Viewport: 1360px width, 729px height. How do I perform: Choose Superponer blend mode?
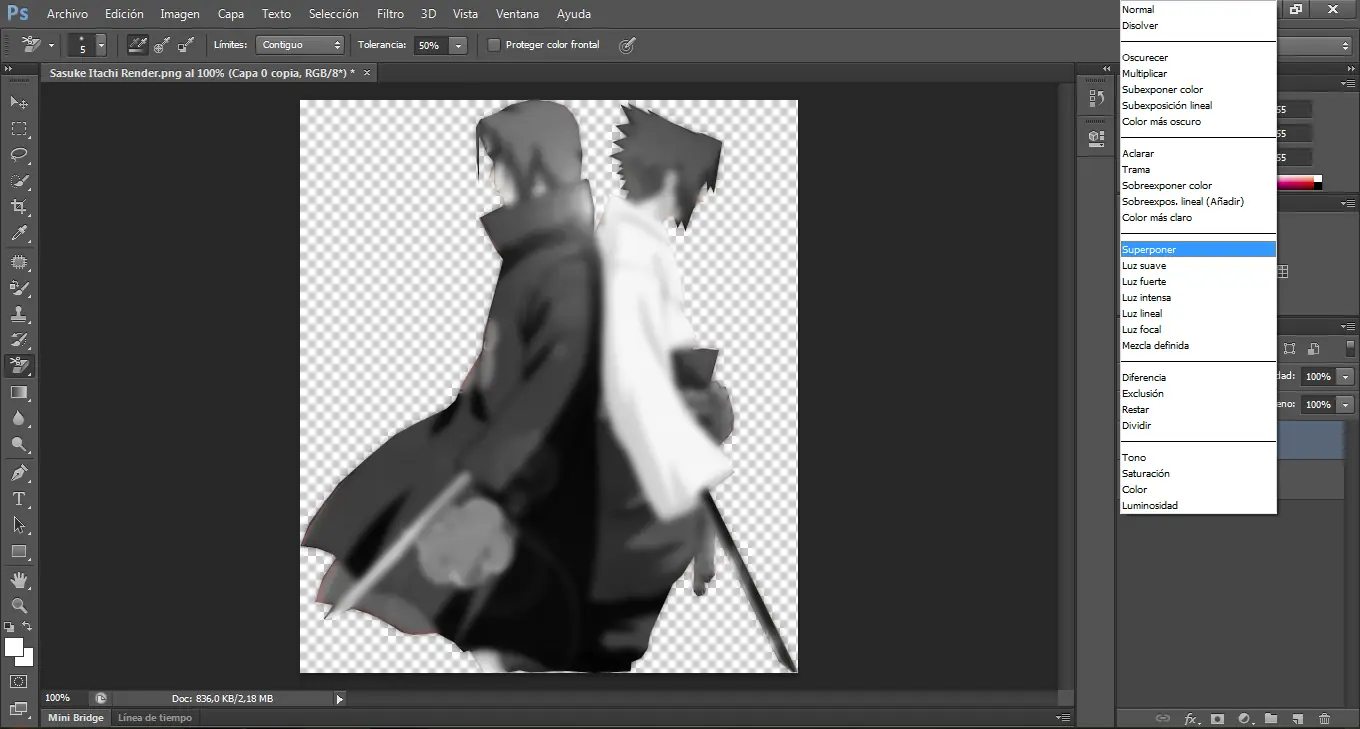[1198, 249]
